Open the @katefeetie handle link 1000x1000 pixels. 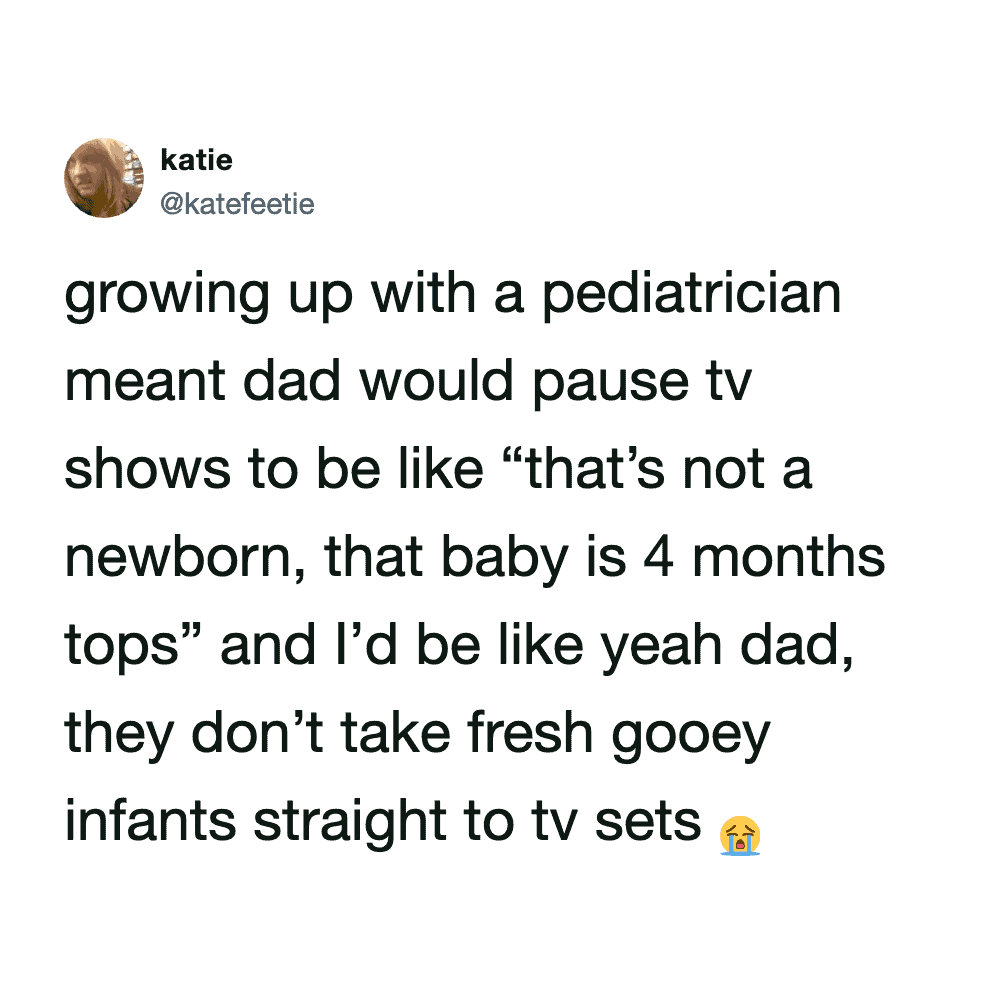click(237, 205)
